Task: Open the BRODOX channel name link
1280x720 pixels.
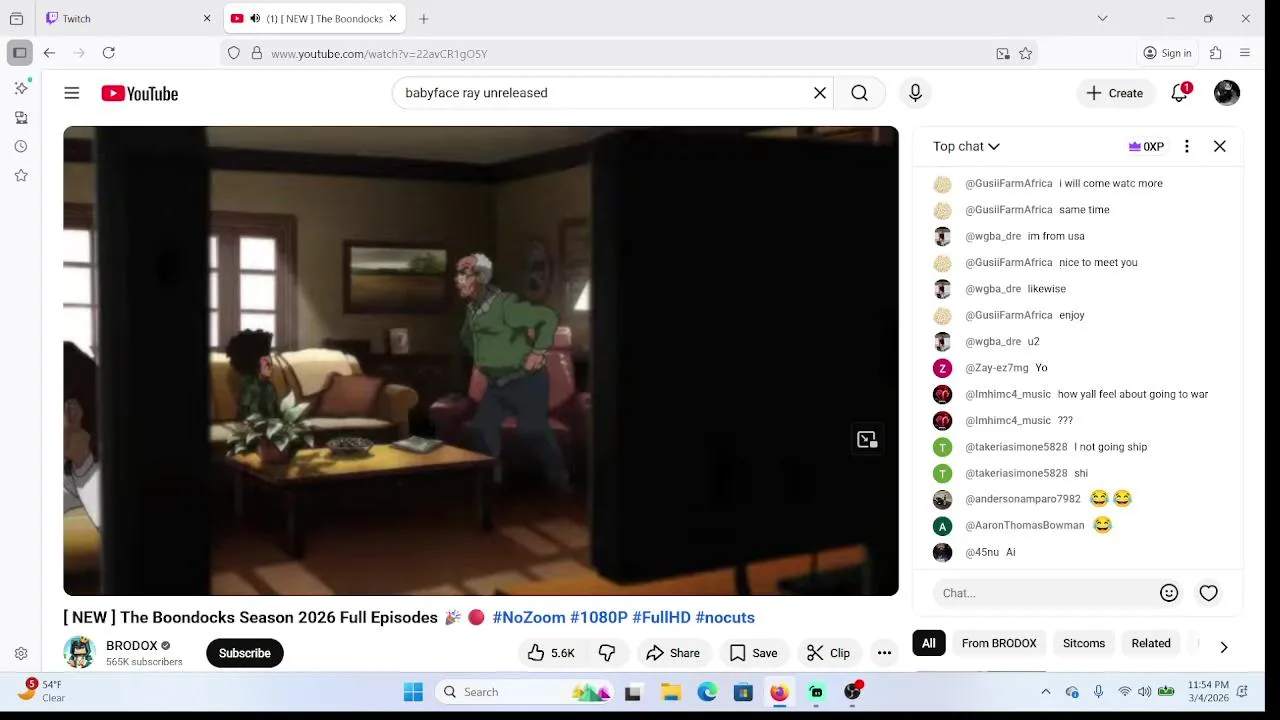Action: [x=132, y=645]
